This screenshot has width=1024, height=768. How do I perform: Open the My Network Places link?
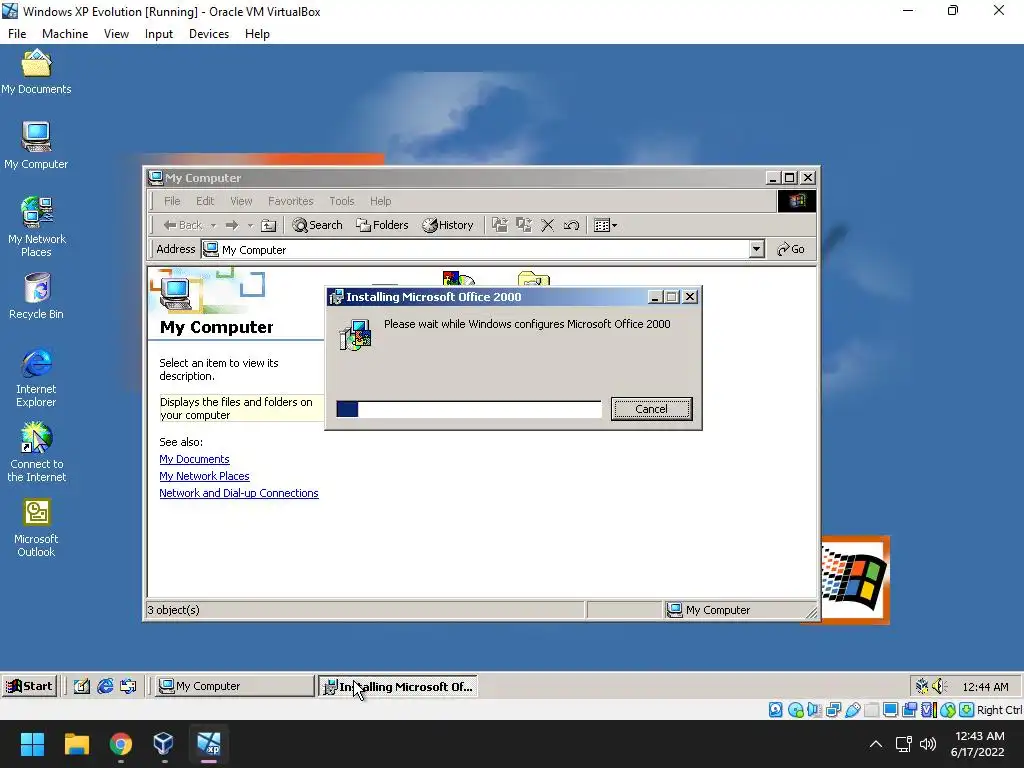coord(204,476)
